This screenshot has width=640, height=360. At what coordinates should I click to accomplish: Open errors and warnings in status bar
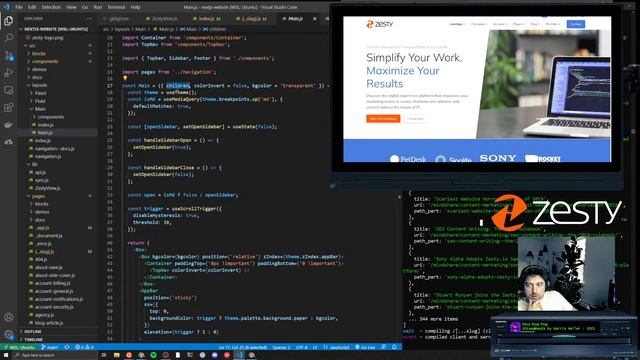click(x=84, y=347)
